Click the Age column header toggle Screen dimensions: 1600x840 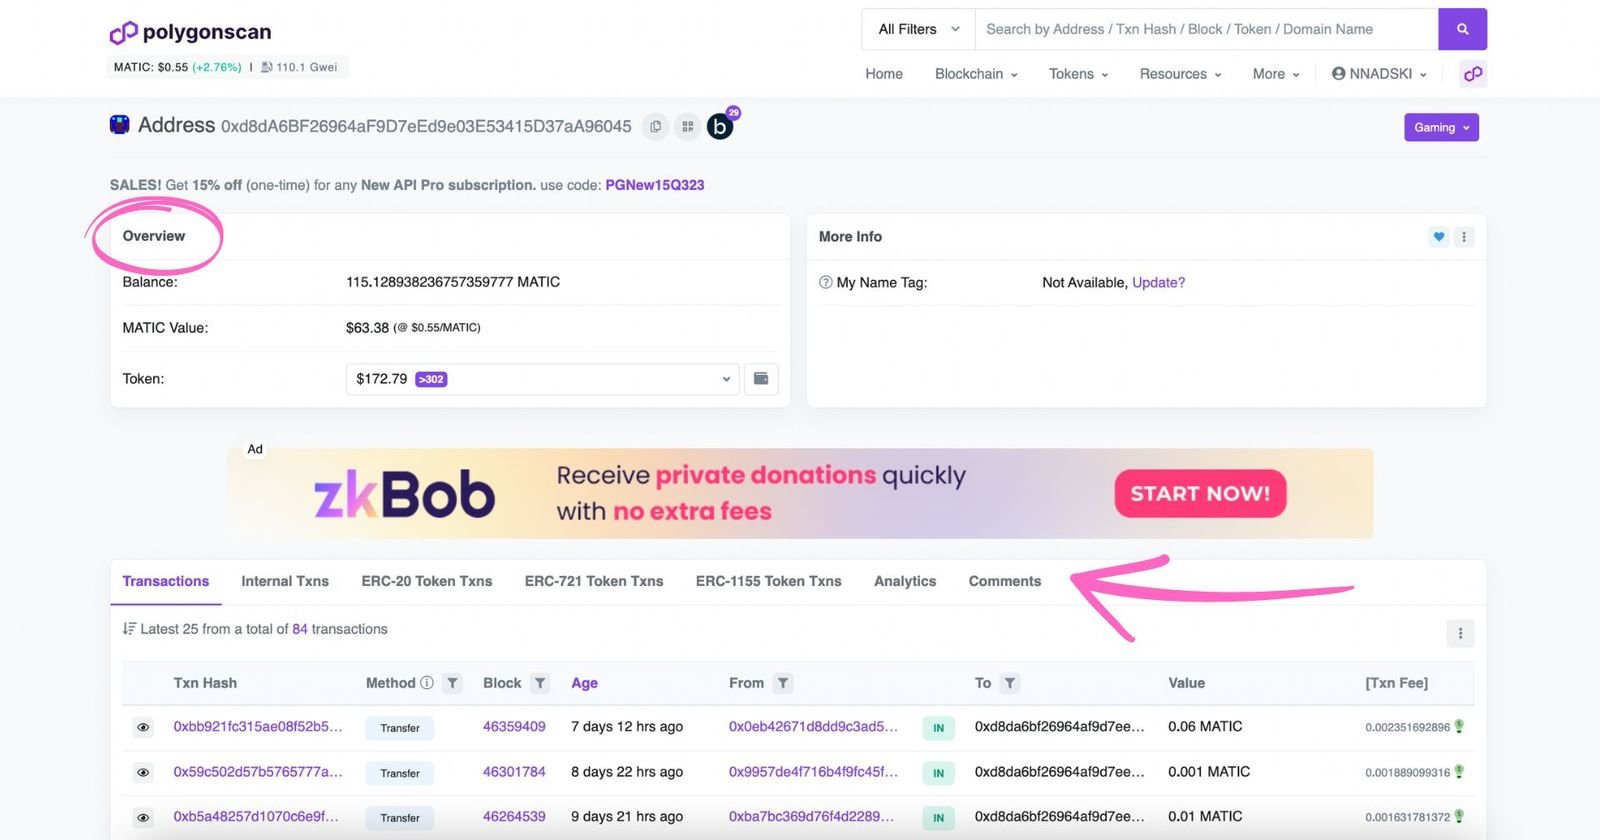click(x=584, y=683)
